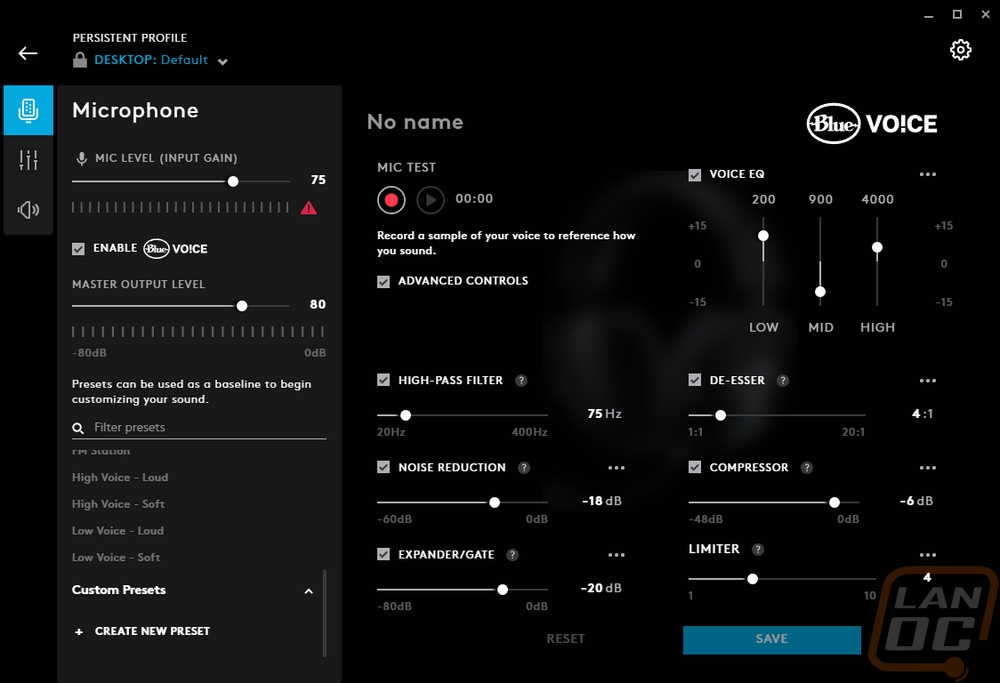The height and width of the screenshot is (683, 1000).
Task: Click the back arrow icon
Action: coord(28,54)
